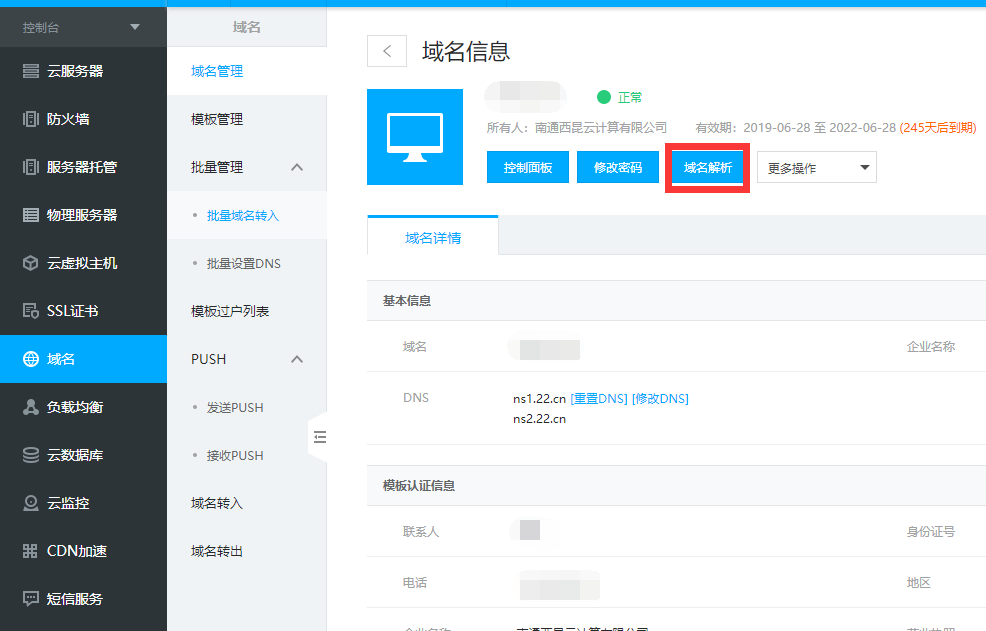Click the cloud database icon
Image resolution: width=986 pixels, height=631 pixels.
coord(30,455)
